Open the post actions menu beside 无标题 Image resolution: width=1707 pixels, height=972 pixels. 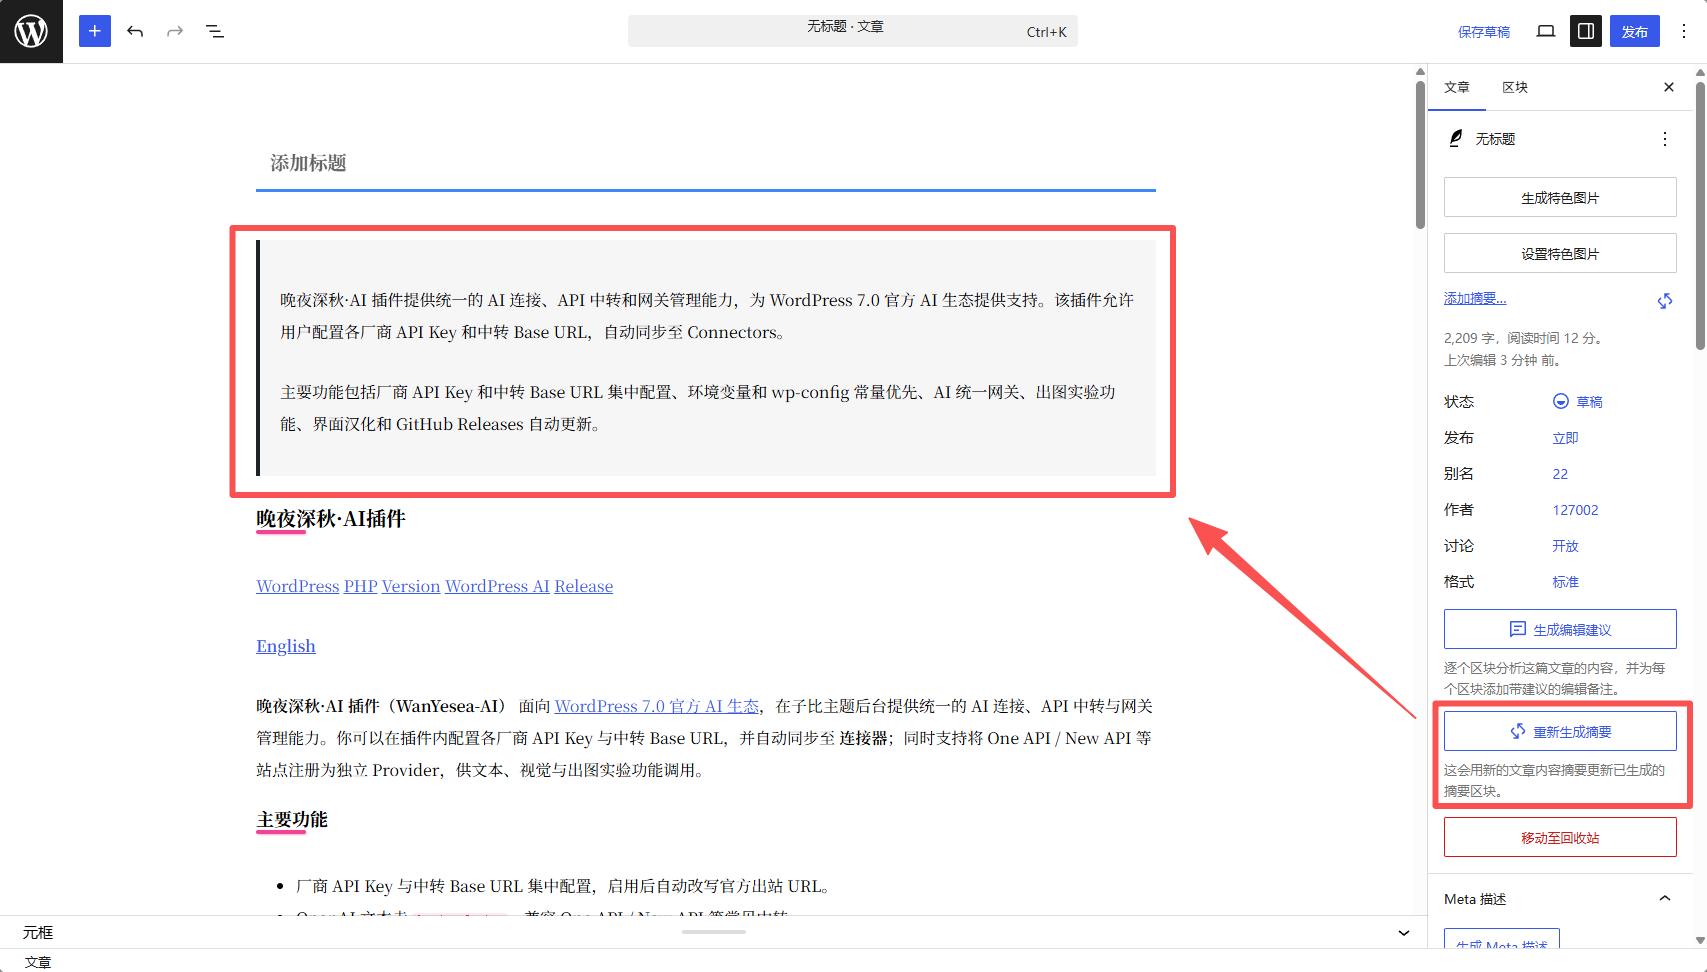click(1665, 139)
